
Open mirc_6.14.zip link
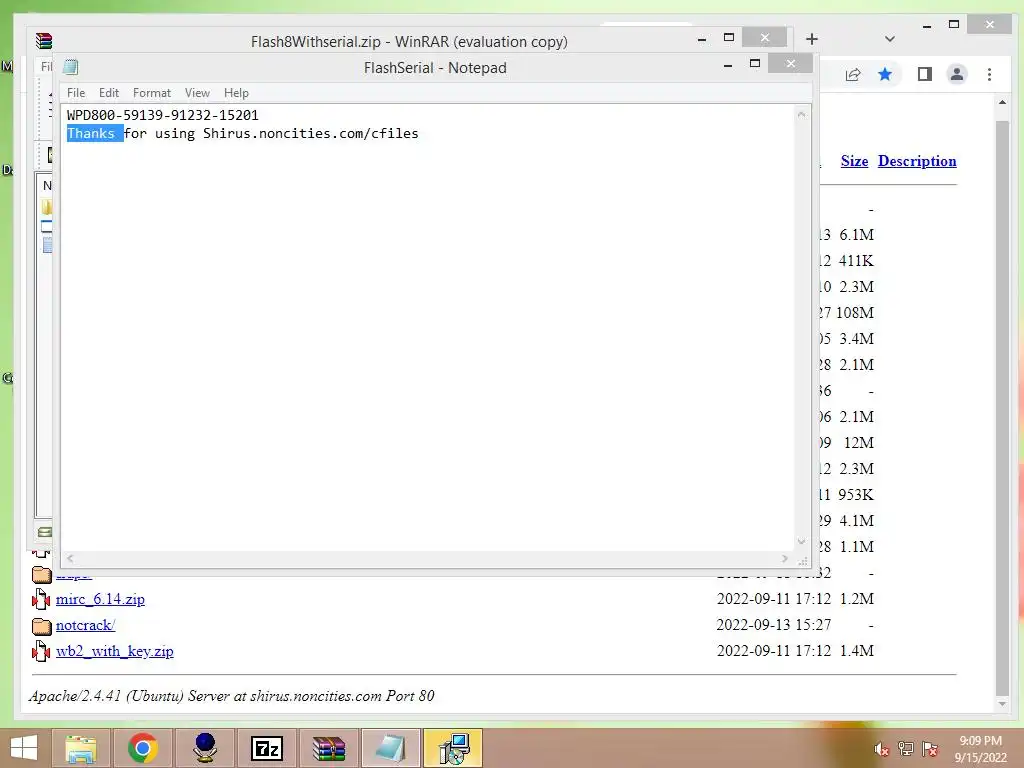coord(100,599)
